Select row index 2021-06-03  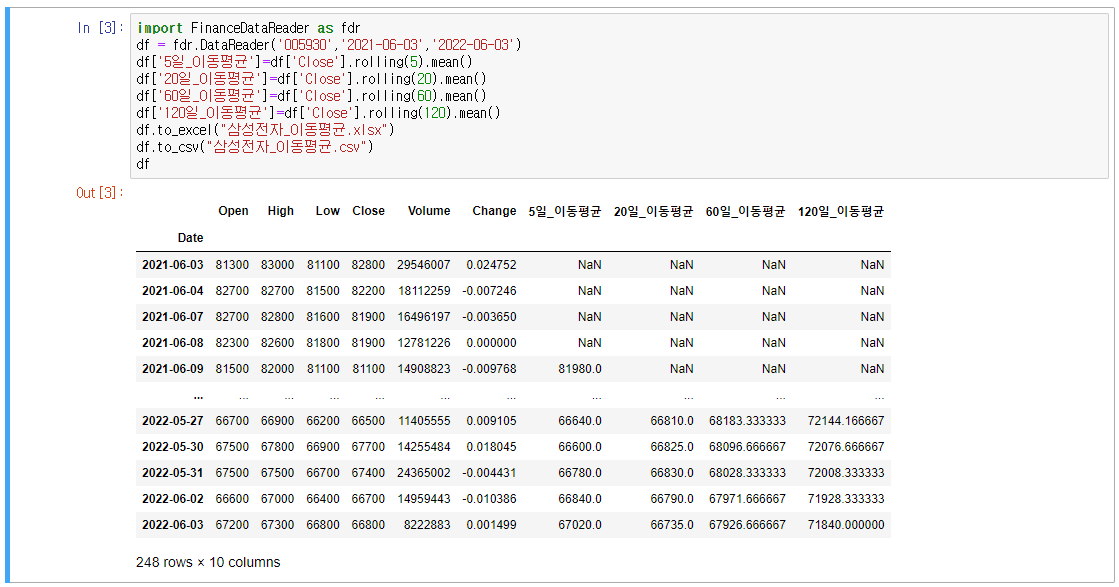pos(173,265)
